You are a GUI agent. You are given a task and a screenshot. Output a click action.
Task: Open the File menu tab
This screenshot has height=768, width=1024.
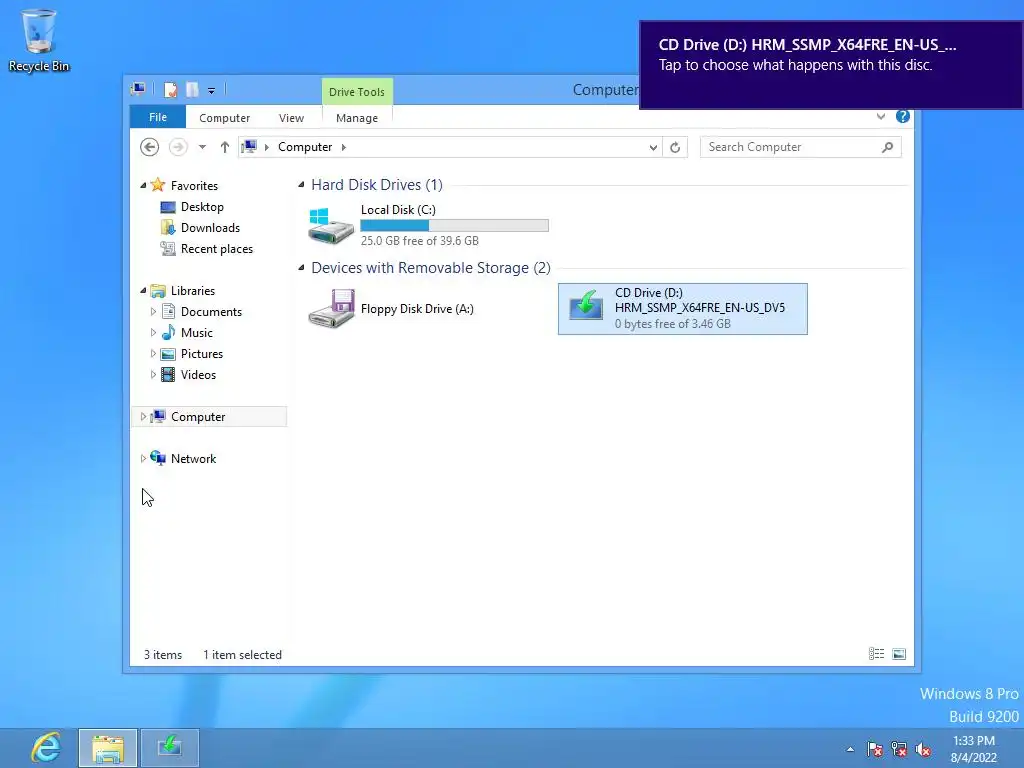point(157,117)
